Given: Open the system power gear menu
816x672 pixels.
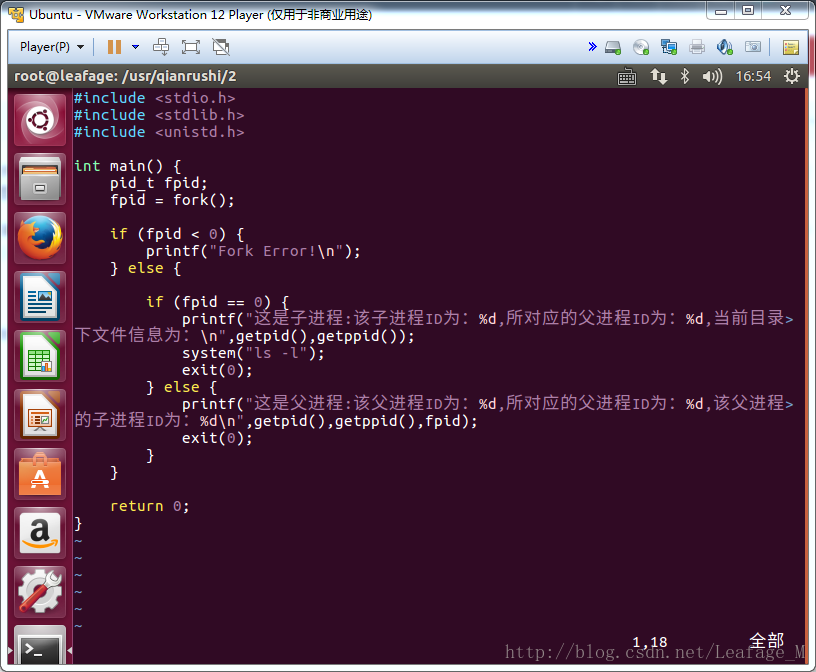Looking at the screenshot, I should (792, 77).
